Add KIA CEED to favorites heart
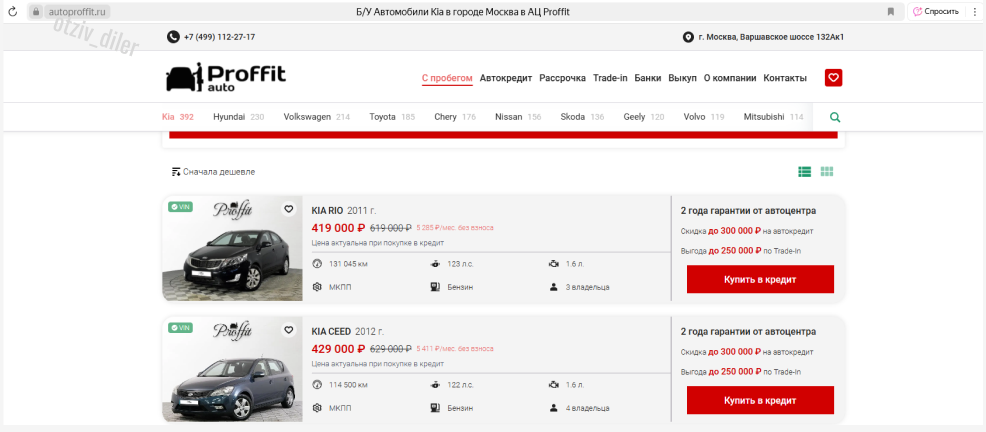Screen dimensions: 986x432 click(x=289, y=330)
